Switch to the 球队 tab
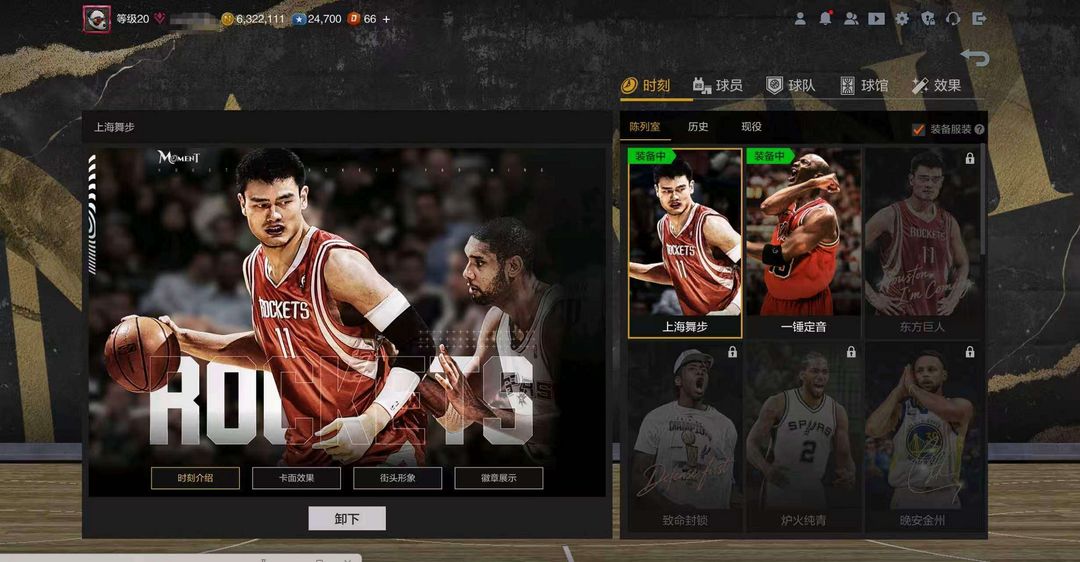 click(791, 85)
